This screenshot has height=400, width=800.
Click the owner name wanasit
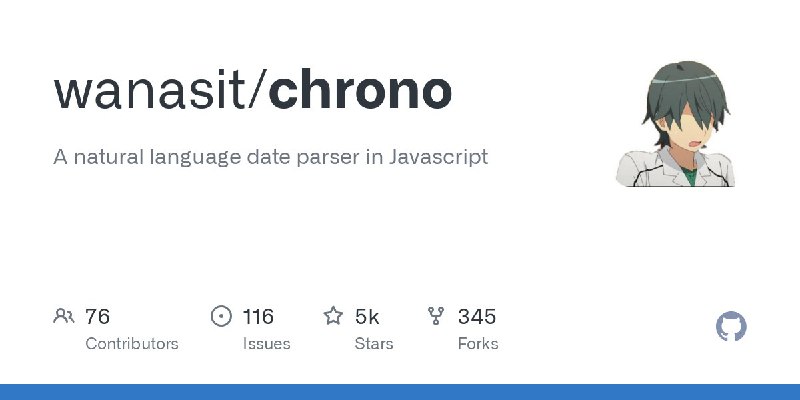(x=150, y=92)
